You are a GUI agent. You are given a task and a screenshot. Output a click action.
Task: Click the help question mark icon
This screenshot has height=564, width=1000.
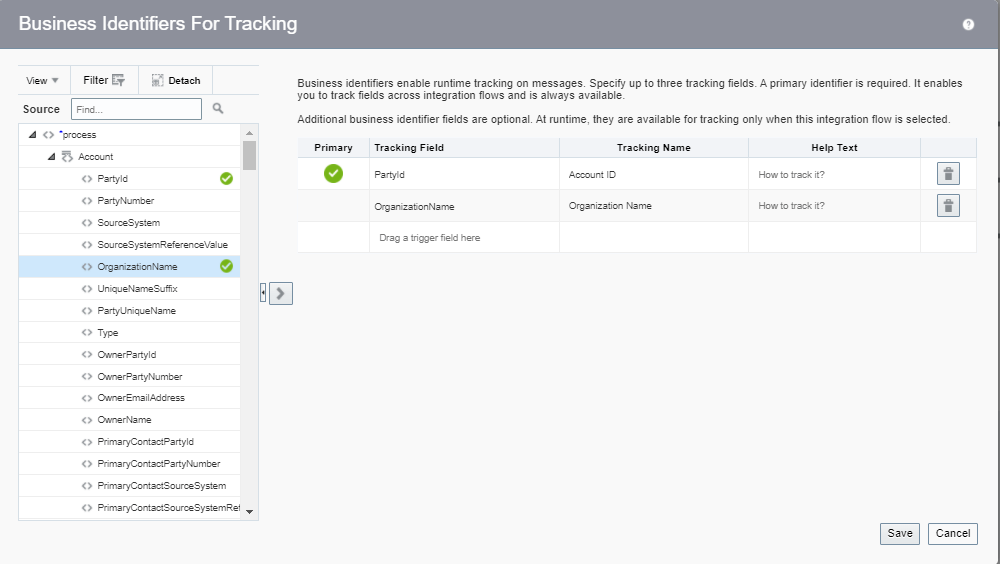[x=968, y=25]
